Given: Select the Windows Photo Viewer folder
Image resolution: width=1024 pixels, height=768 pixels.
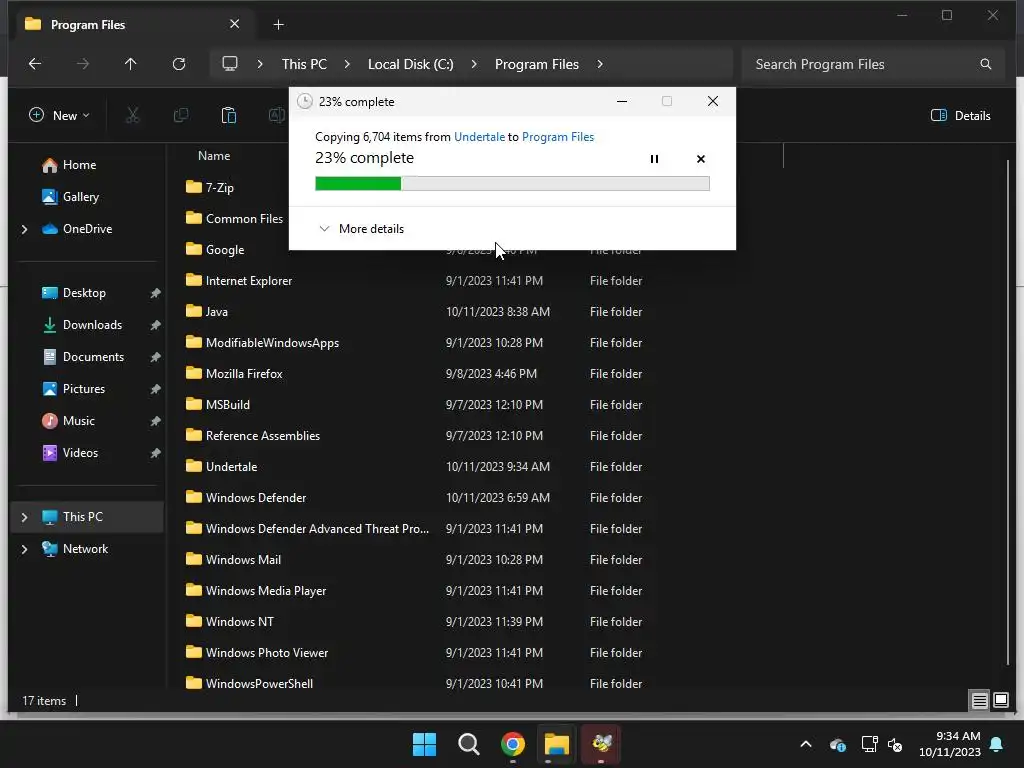Looking at the screenshot, I should point(267,652).
